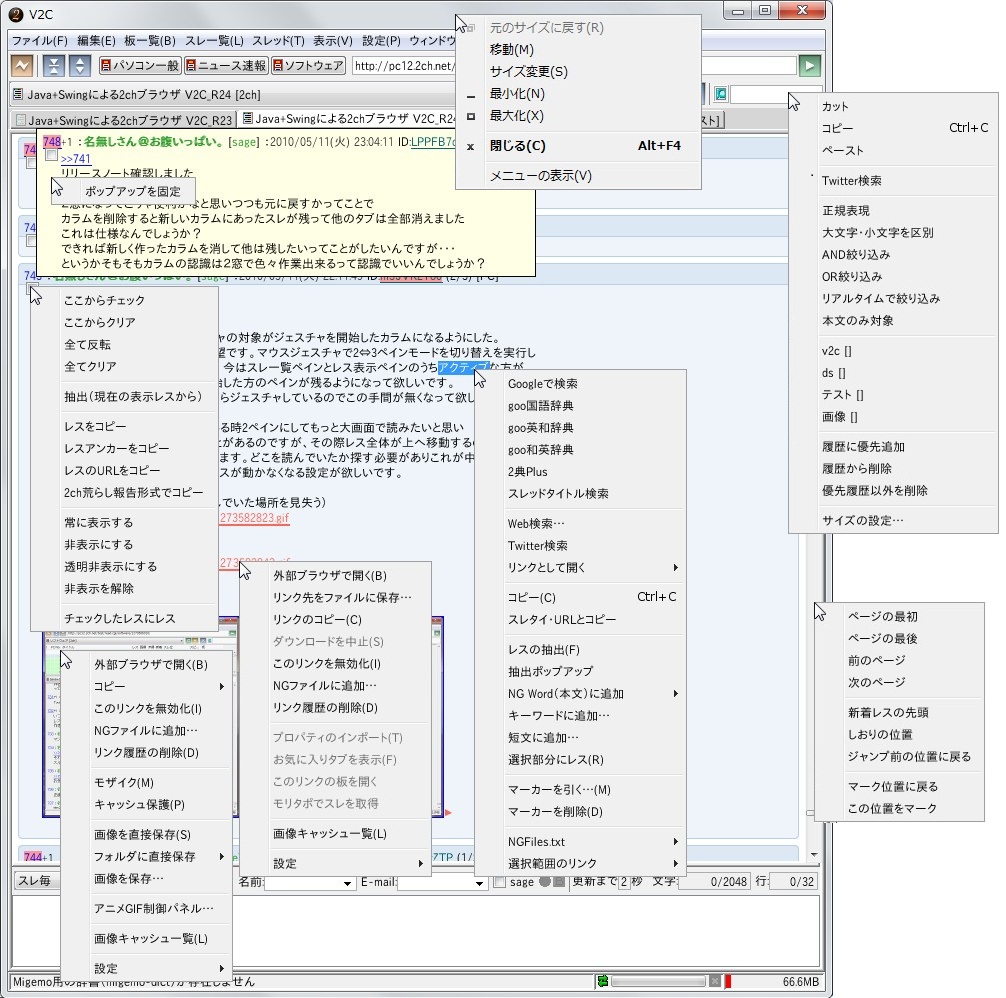Click the orange graph icon in toolbar
This screenshot has height=998, width=1006.
(x=22, y=66)
